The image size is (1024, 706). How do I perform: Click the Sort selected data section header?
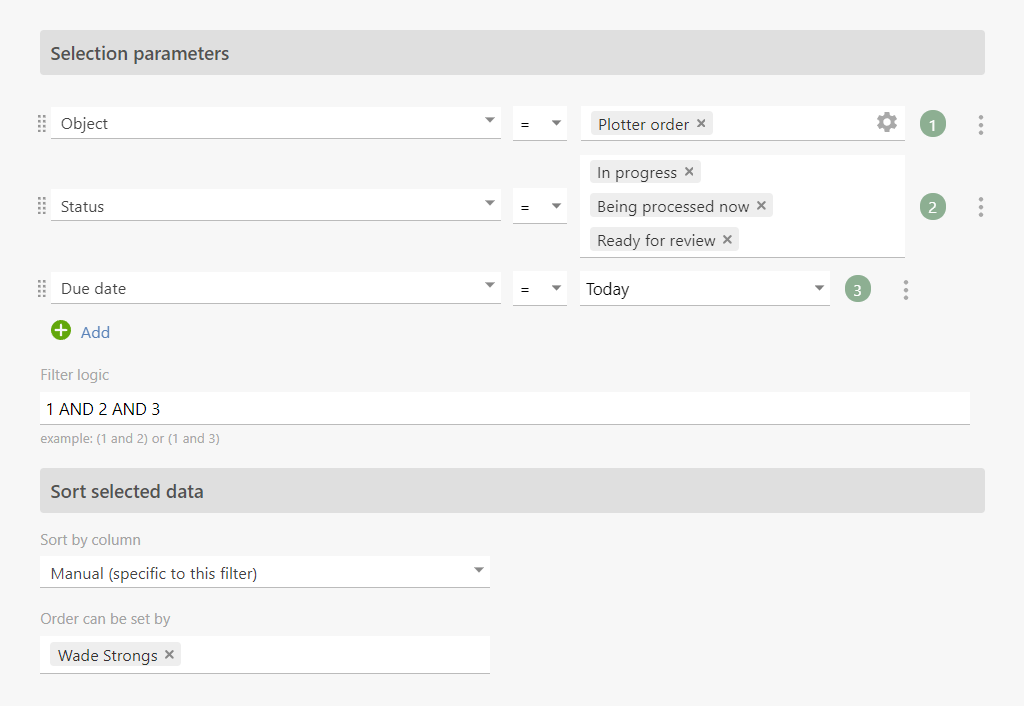pyautogui.click(x=512, y=490)
